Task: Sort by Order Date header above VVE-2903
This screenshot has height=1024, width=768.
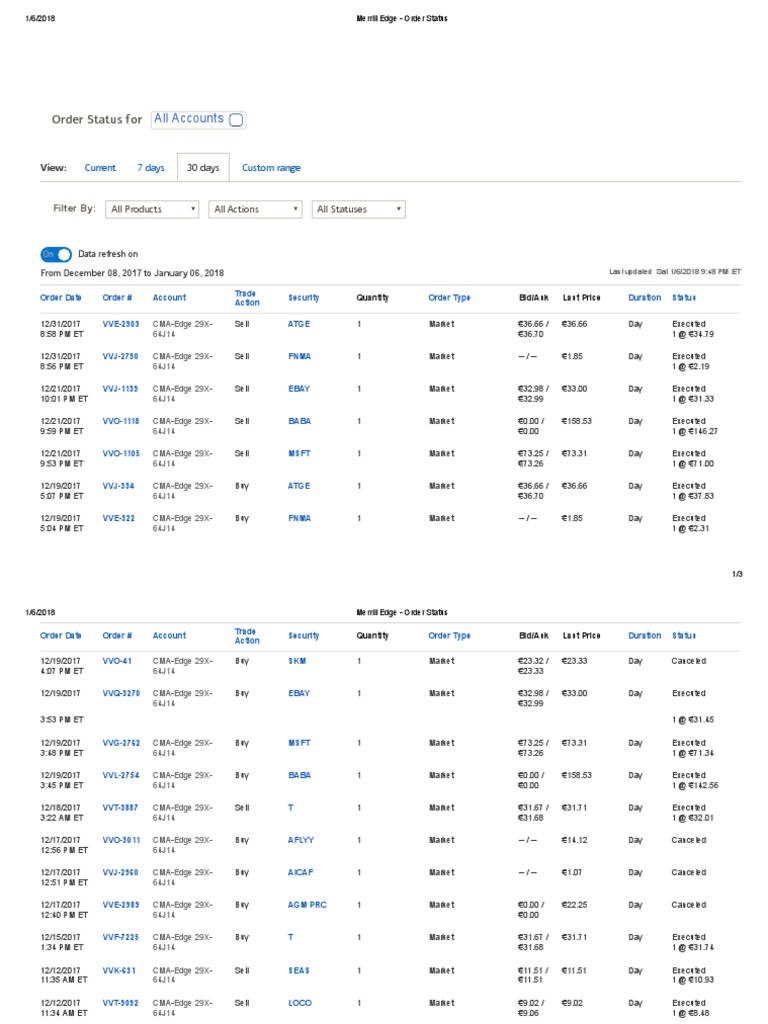Action: coord(61,298)
